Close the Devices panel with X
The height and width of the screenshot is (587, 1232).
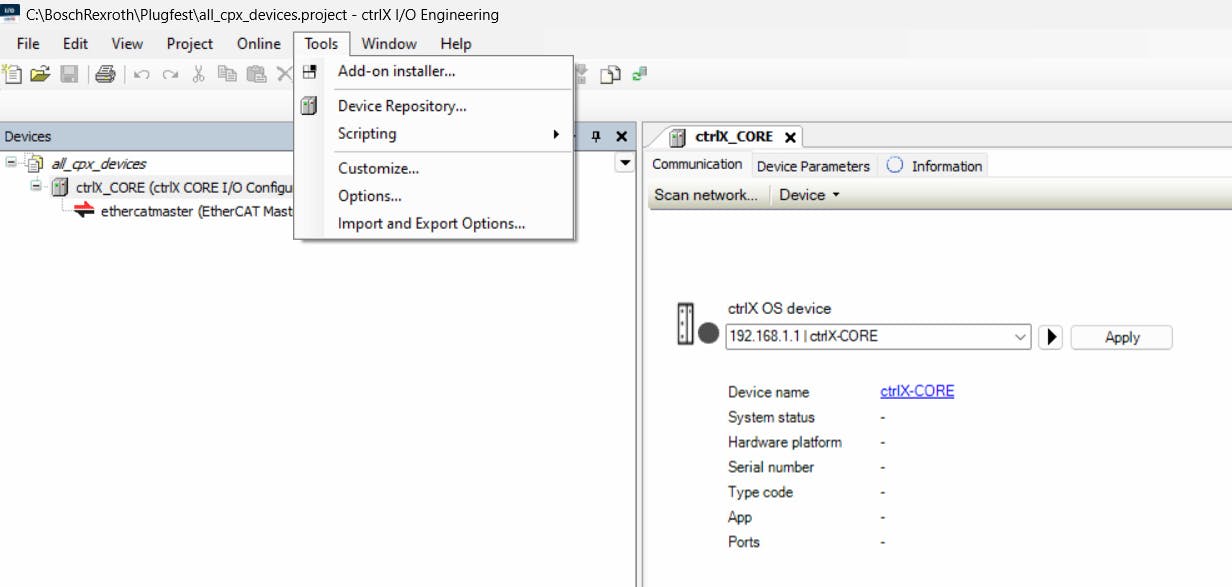point(621,136)
